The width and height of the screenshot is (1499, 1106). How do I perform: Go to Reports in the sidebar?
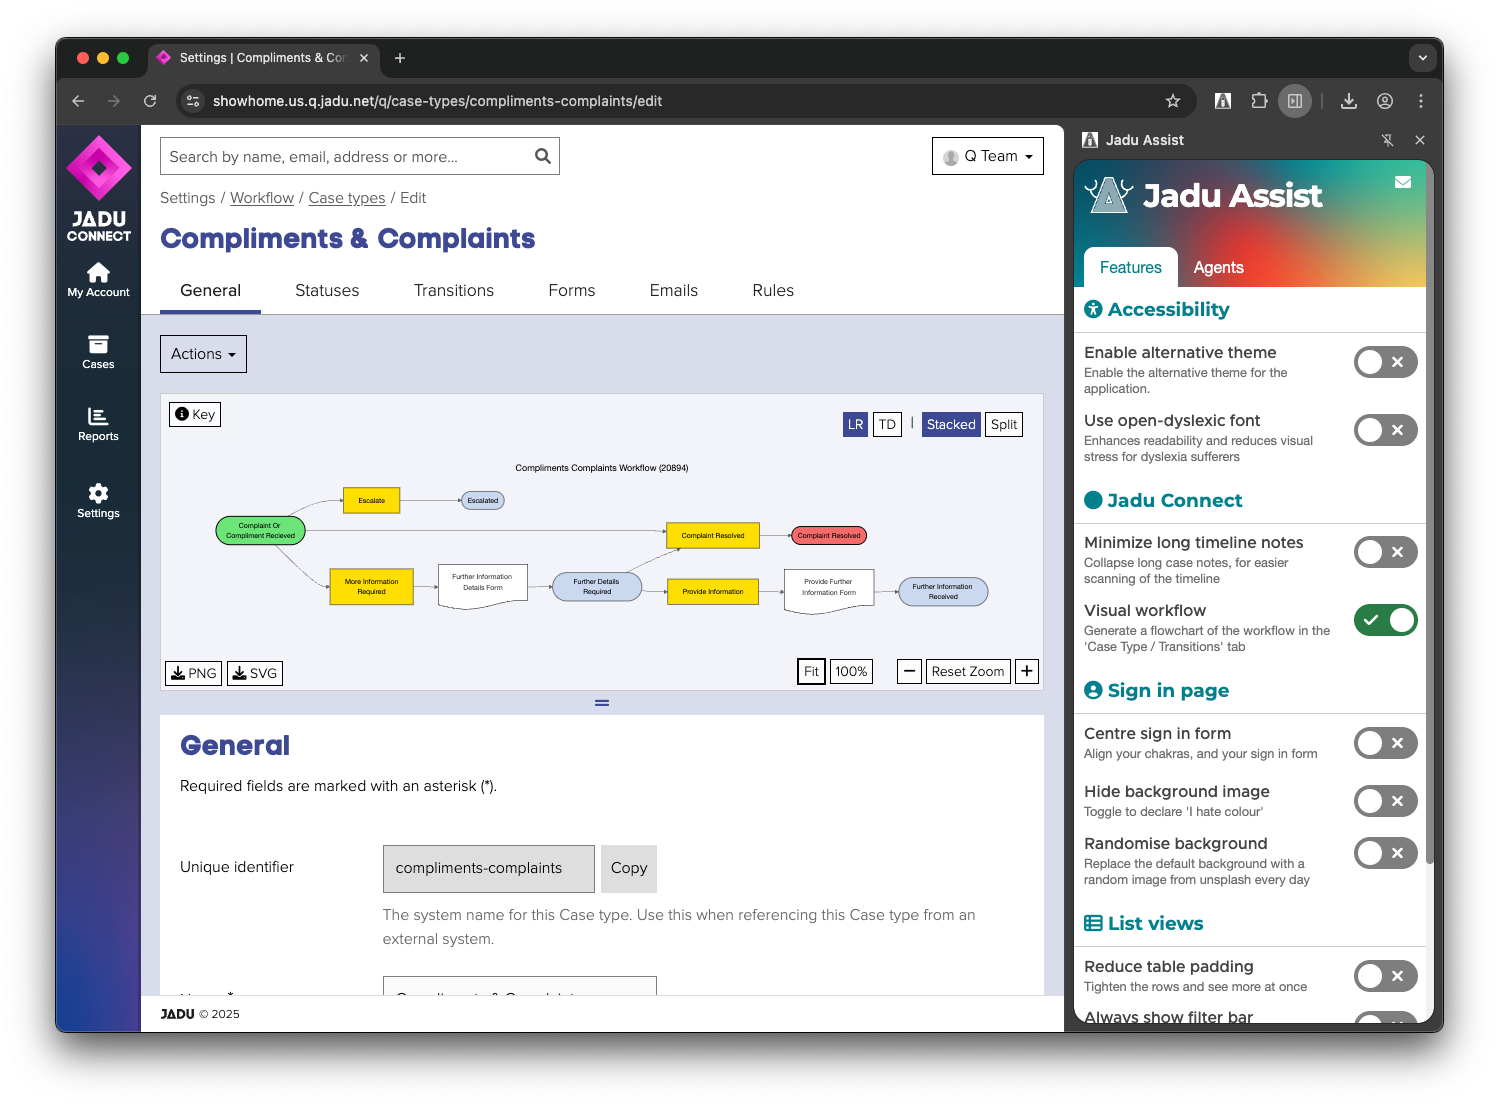(98, 424)
